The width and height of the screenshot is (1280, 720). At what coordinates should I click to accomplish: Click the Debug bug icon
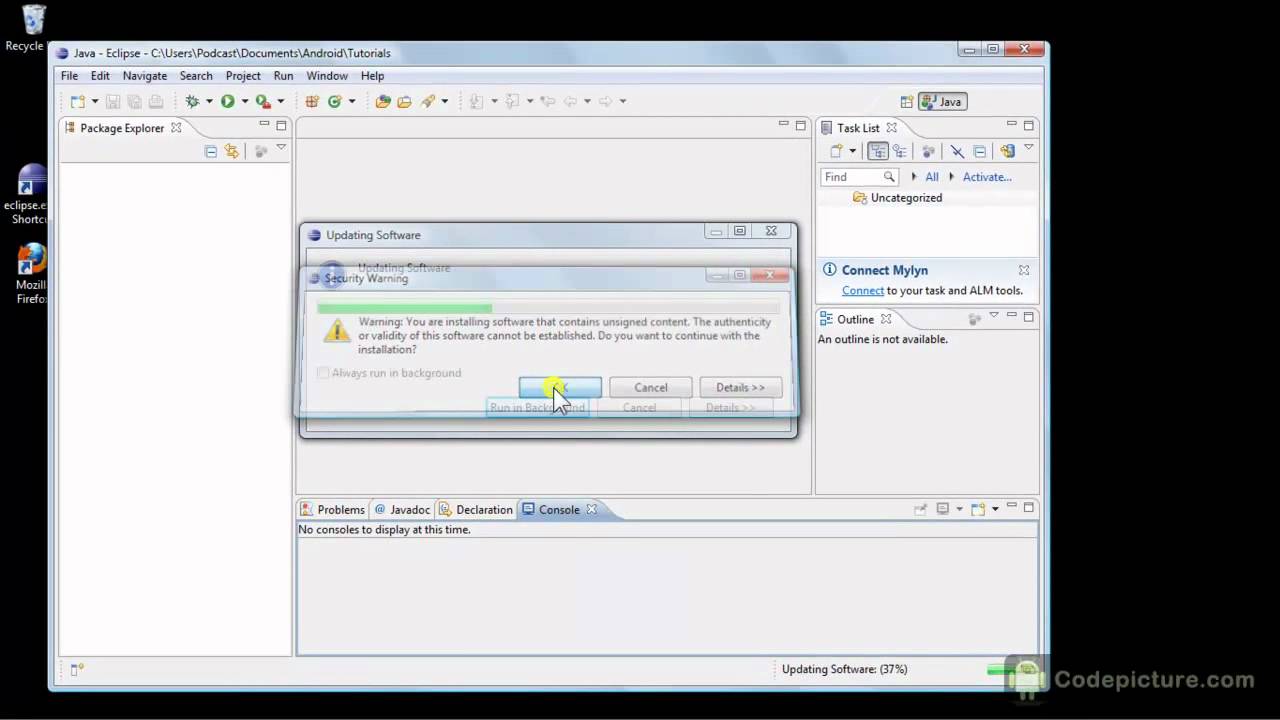click(x=192, y=101)
